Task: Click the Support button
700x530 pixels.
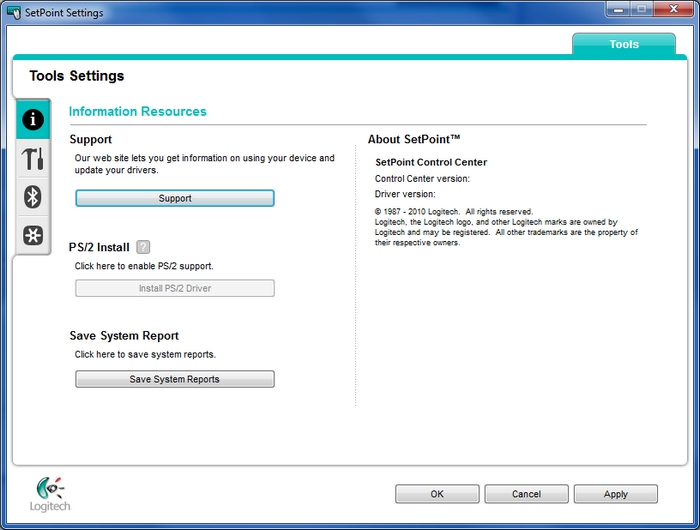Action: tap(175, 198)
